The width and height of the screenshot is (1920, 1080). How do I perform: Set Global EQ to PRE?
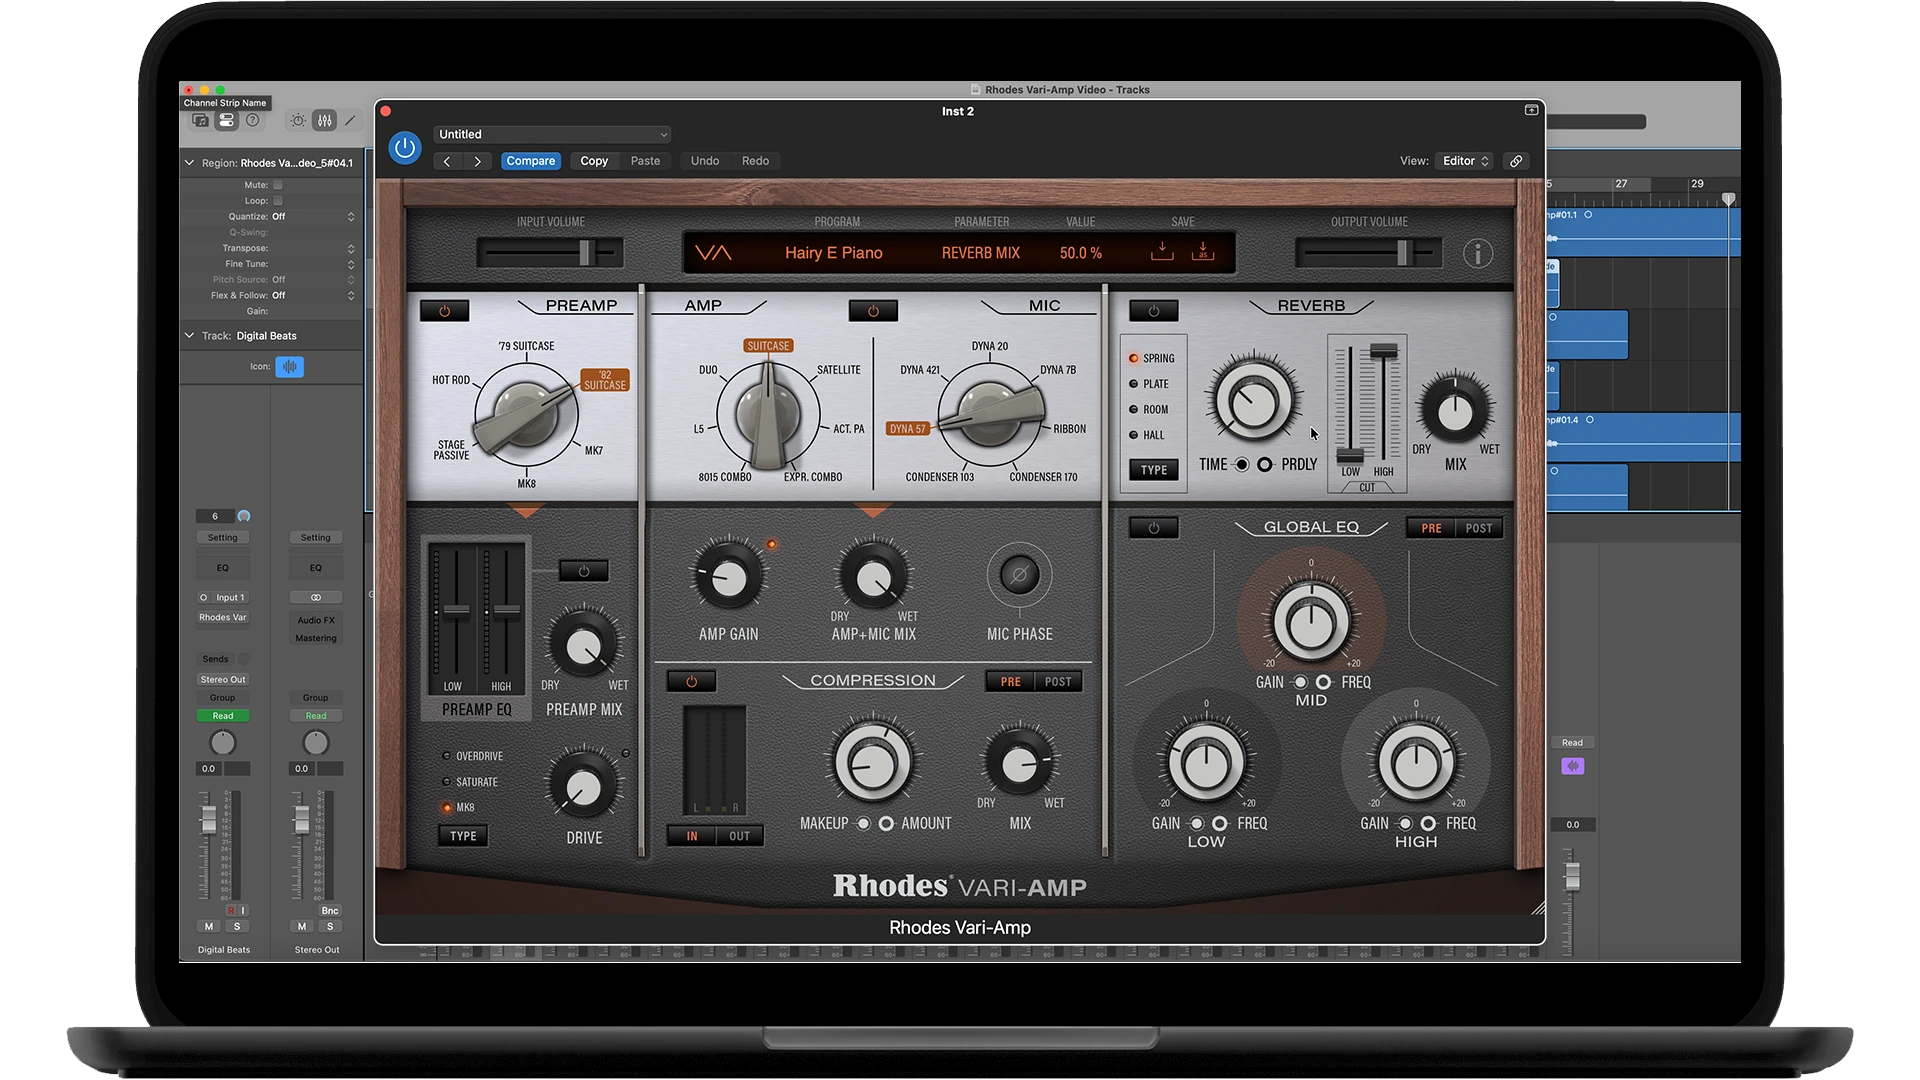tap(1431, 529)
